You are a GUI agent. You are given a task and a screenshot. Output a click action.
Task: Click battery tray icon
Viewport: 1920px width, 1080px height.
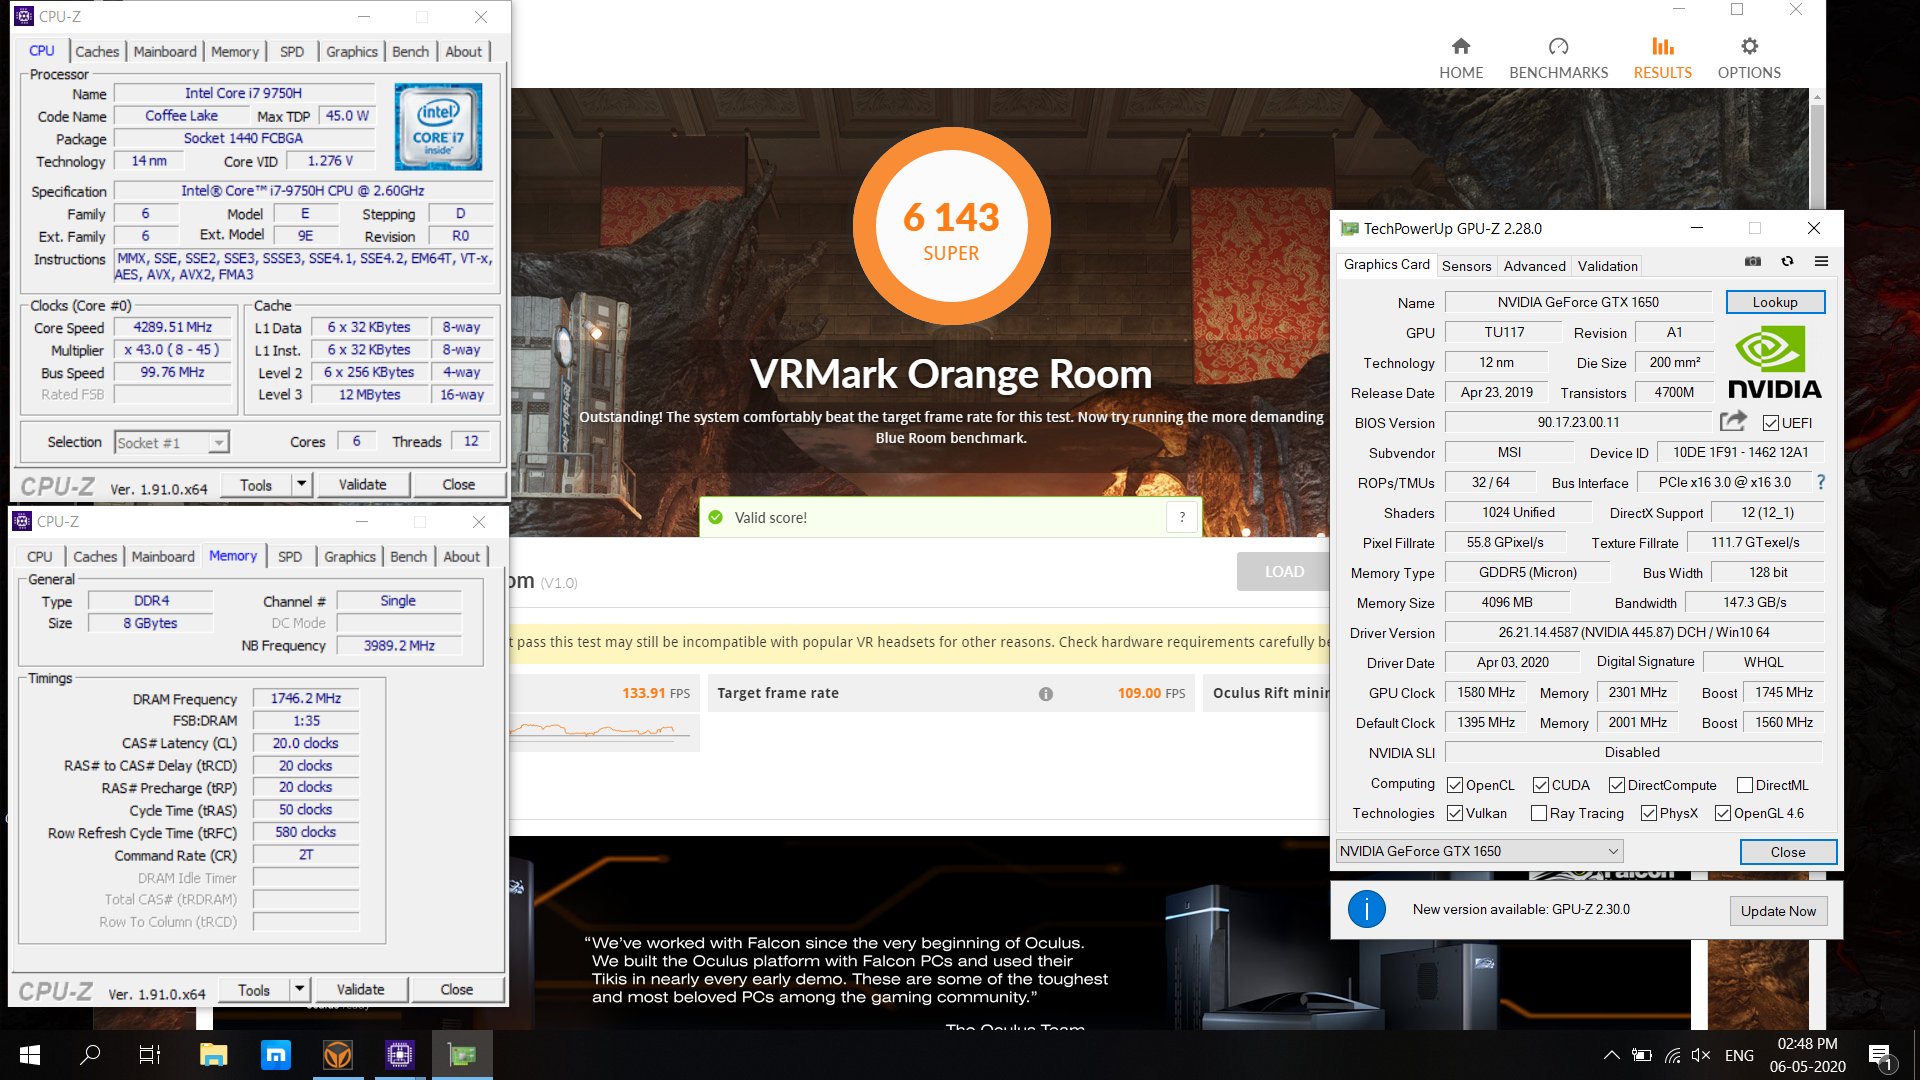pyautogui.click(x=1642, y=1055)
